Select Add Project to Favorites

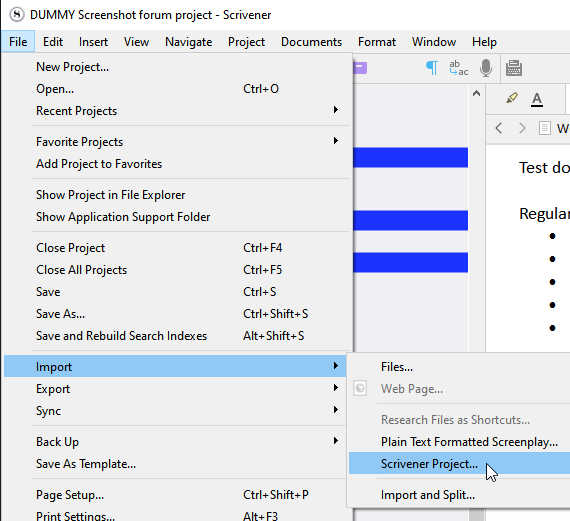[178, 164]
